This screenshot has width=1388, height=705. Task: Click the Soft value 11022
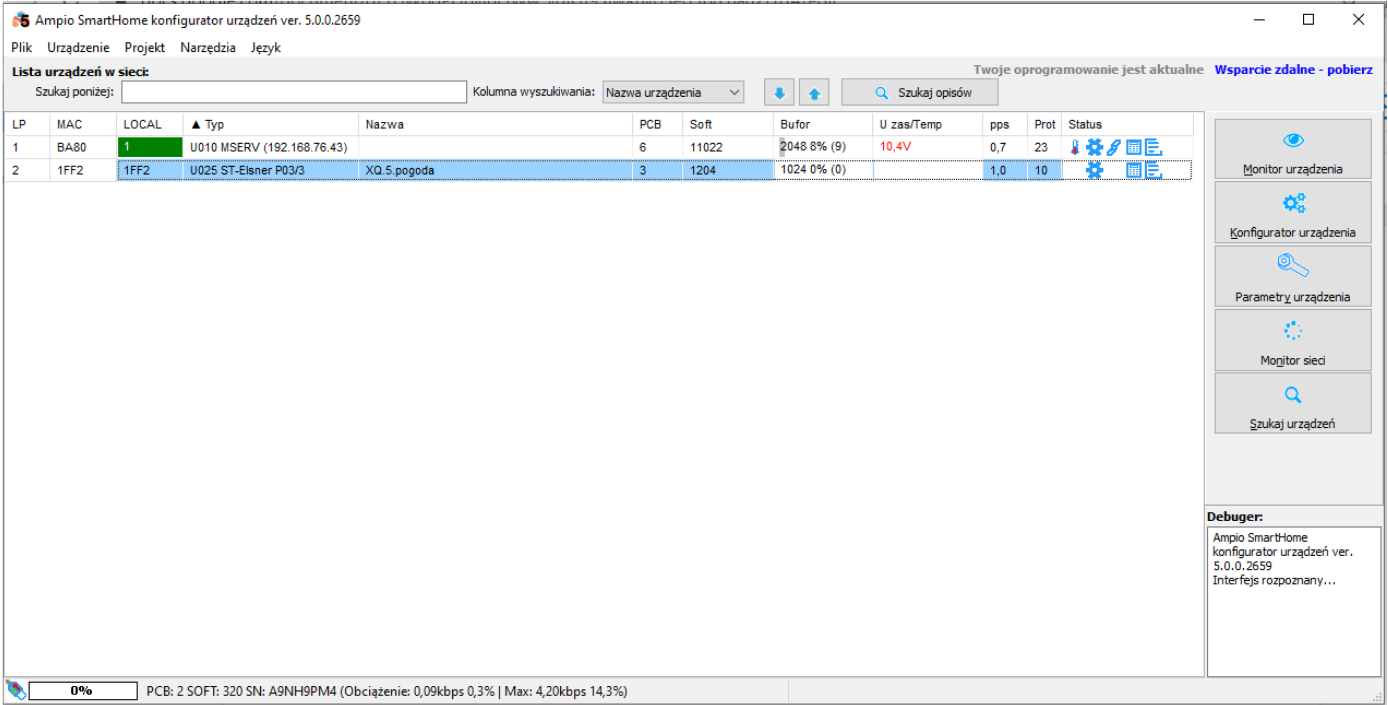click(x=706, y=147)
